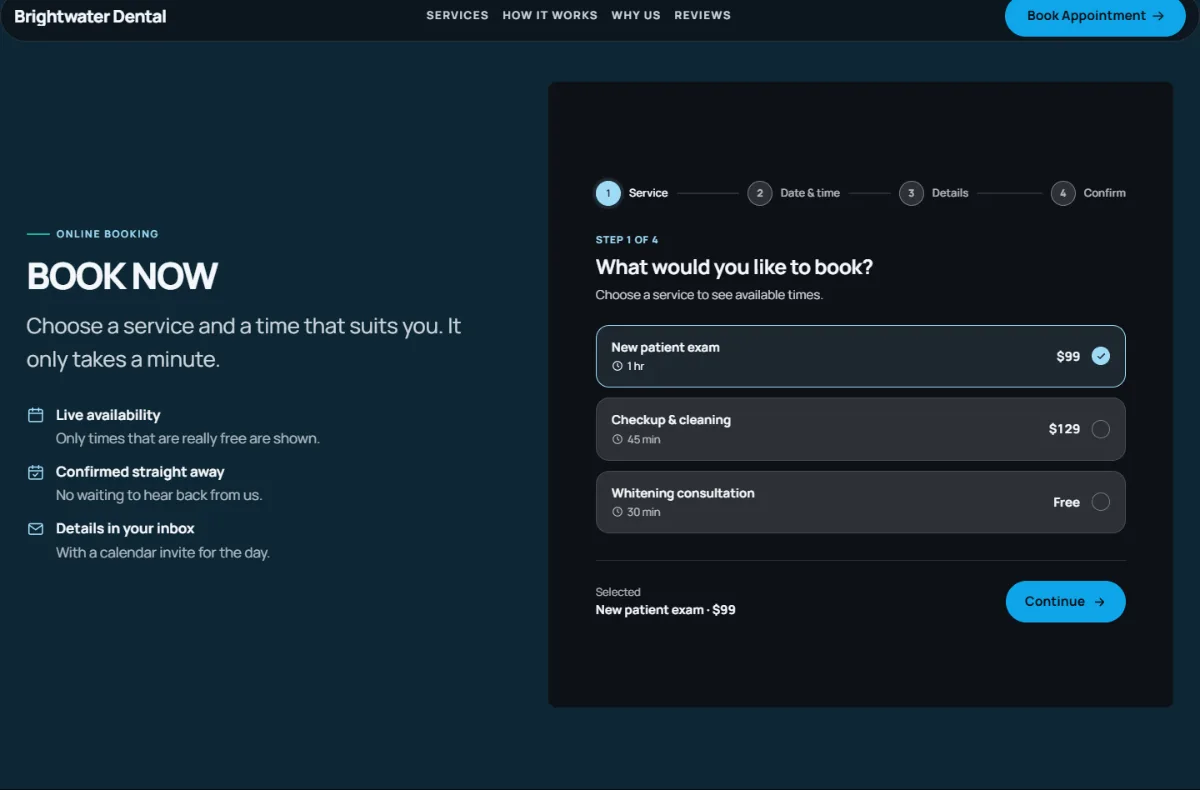Select the Checkup & cleaning radio button
The image size is (1200, 790).
(x=1101, y=429)
